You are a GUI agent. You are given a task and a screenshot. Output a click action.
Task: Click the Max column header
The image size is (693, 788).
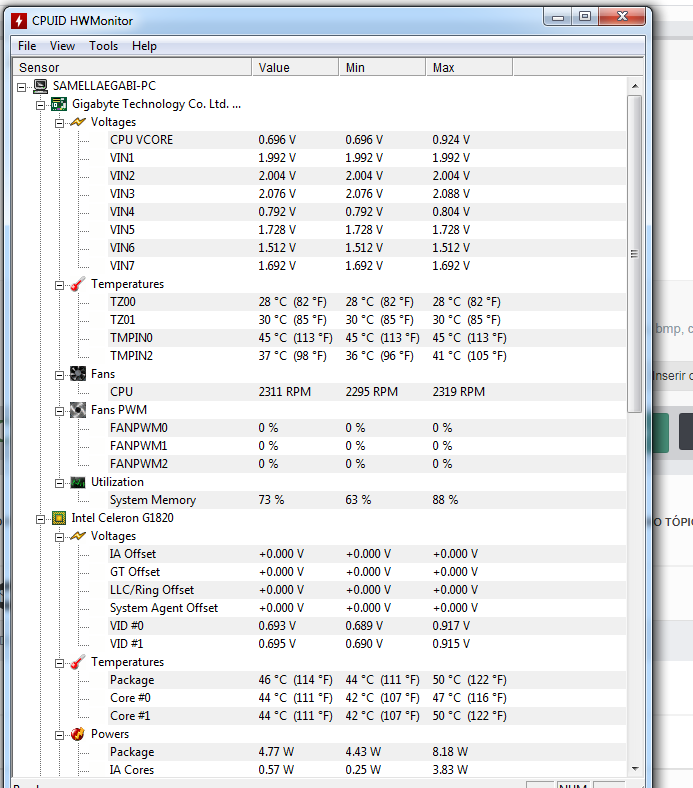(469, 67)
